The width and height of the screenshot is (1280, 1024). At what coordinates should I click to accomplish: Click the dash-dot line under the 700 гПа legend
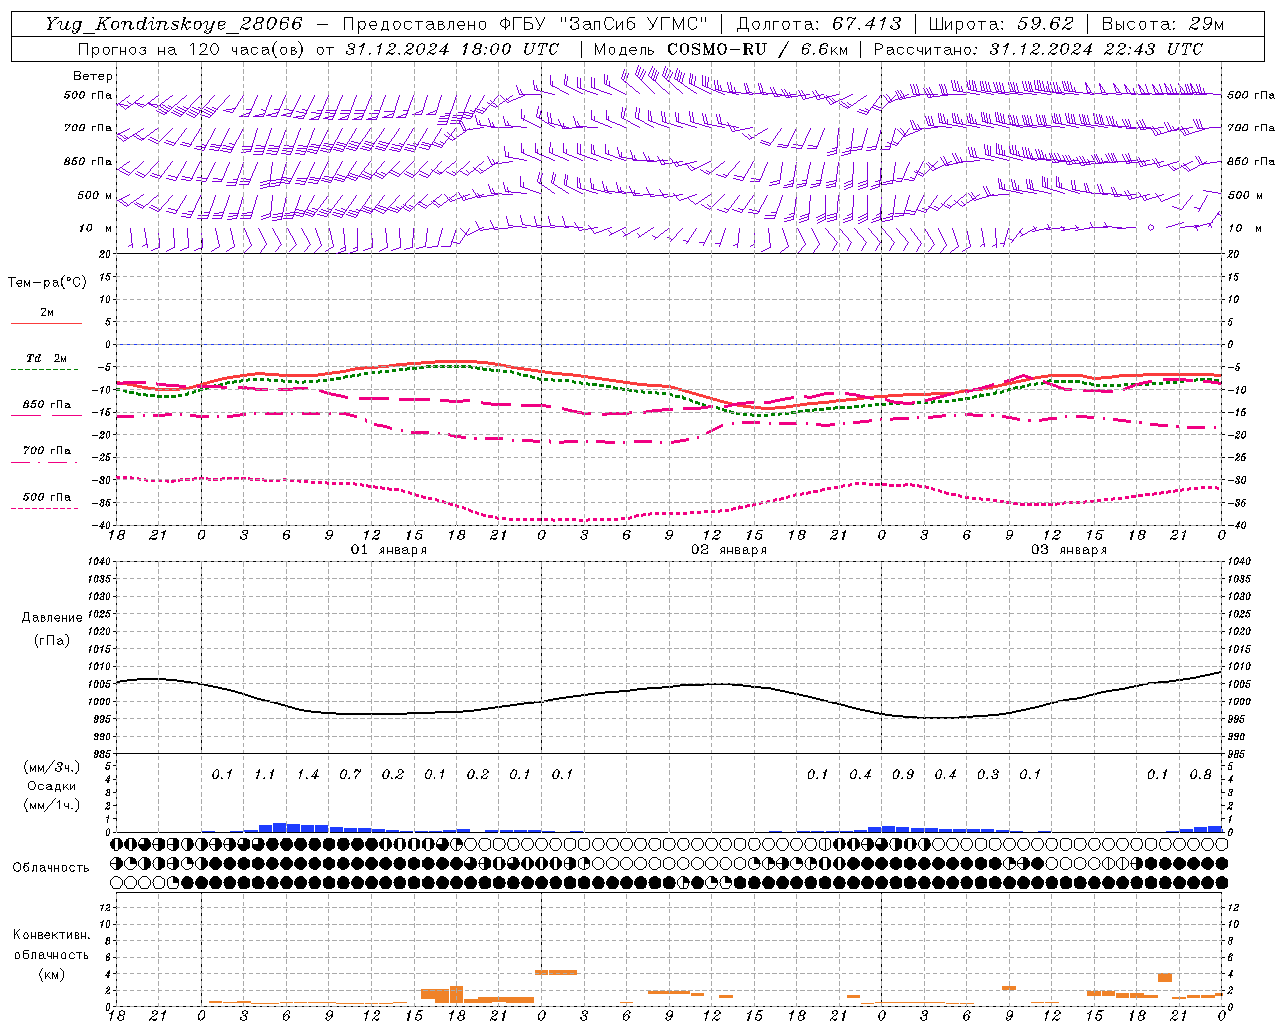point(46,462)
